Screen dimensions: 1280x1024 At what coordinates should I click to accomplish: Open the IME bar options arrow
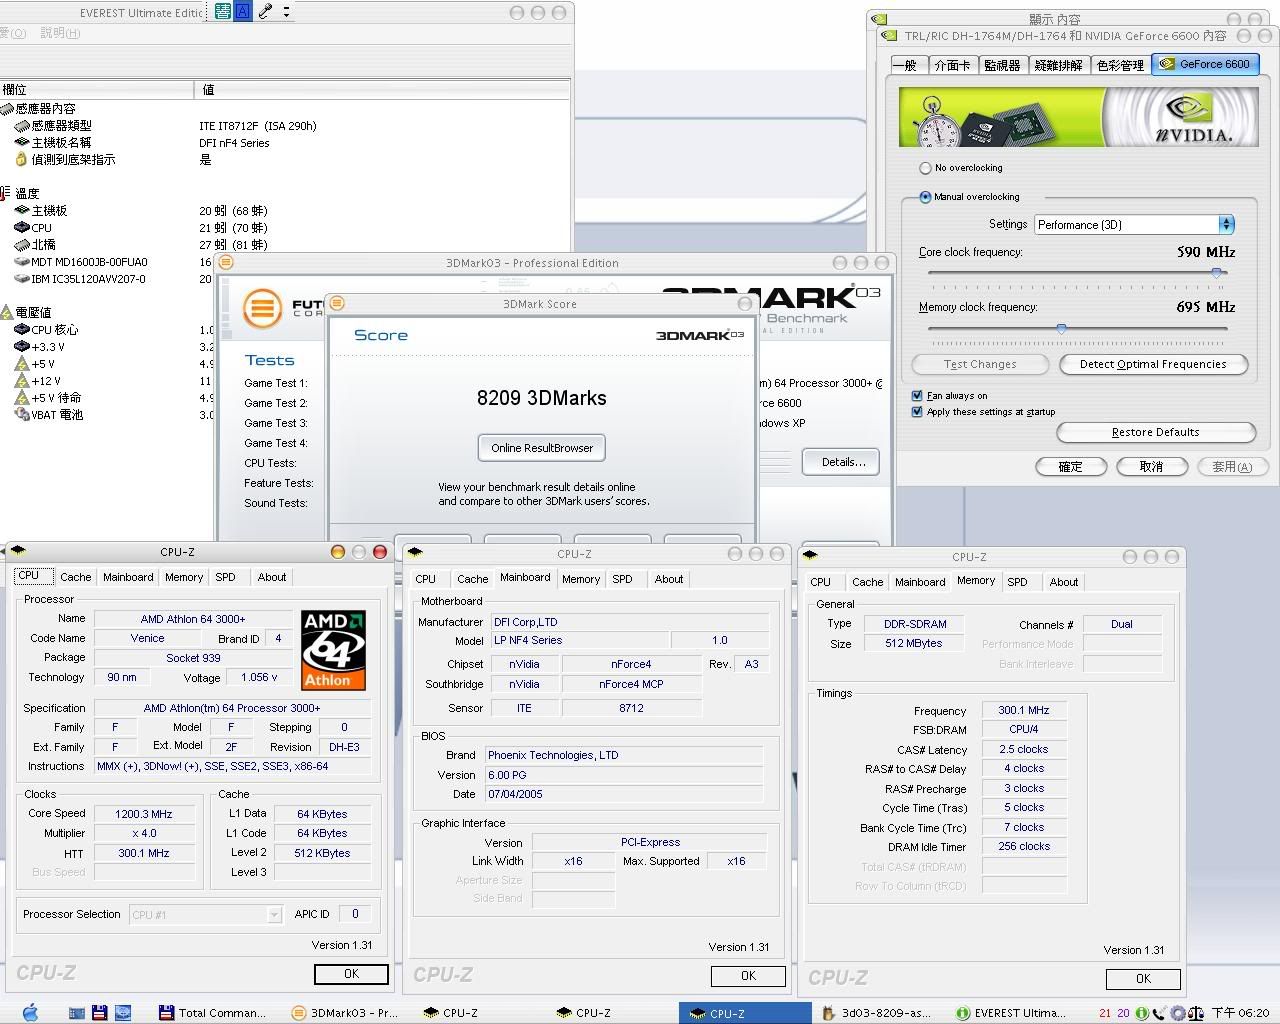(x=286, y=12)
